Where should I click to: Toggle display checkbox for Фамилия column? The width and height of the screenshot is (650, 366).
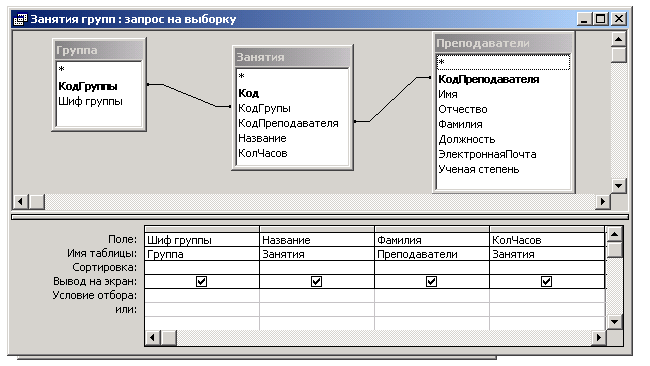[x=432, y=281]
